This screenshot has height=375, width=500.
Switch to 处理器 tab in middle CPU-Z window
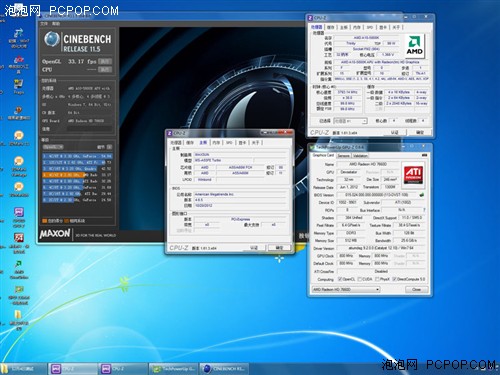coord(176,143)
